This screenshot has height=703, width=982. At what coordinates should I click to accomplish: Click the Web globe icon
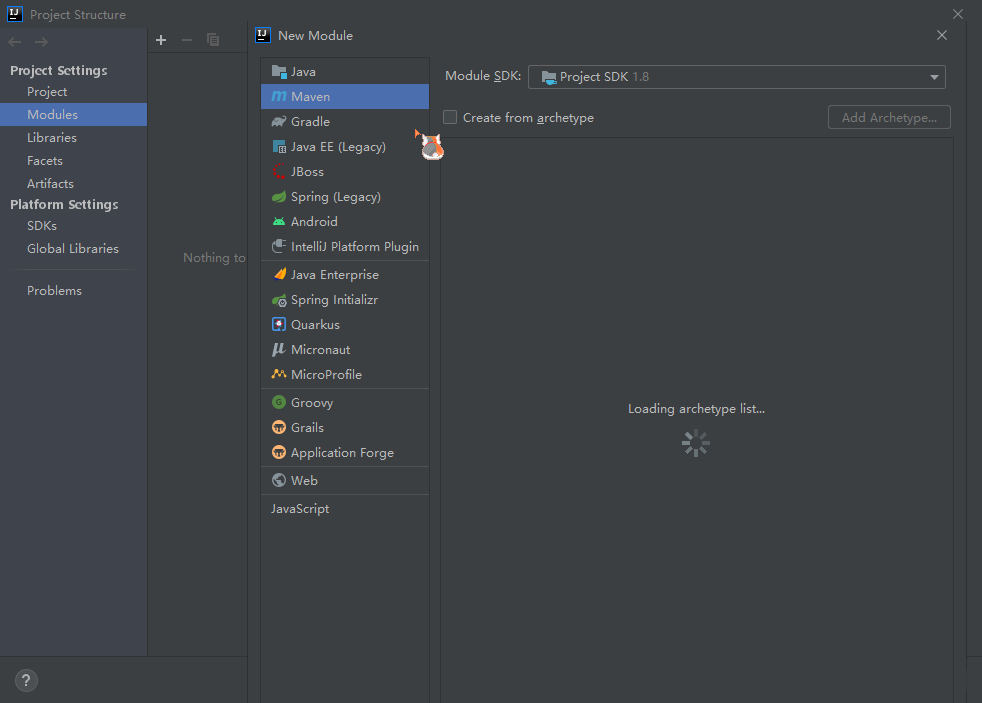coord(279,480)
